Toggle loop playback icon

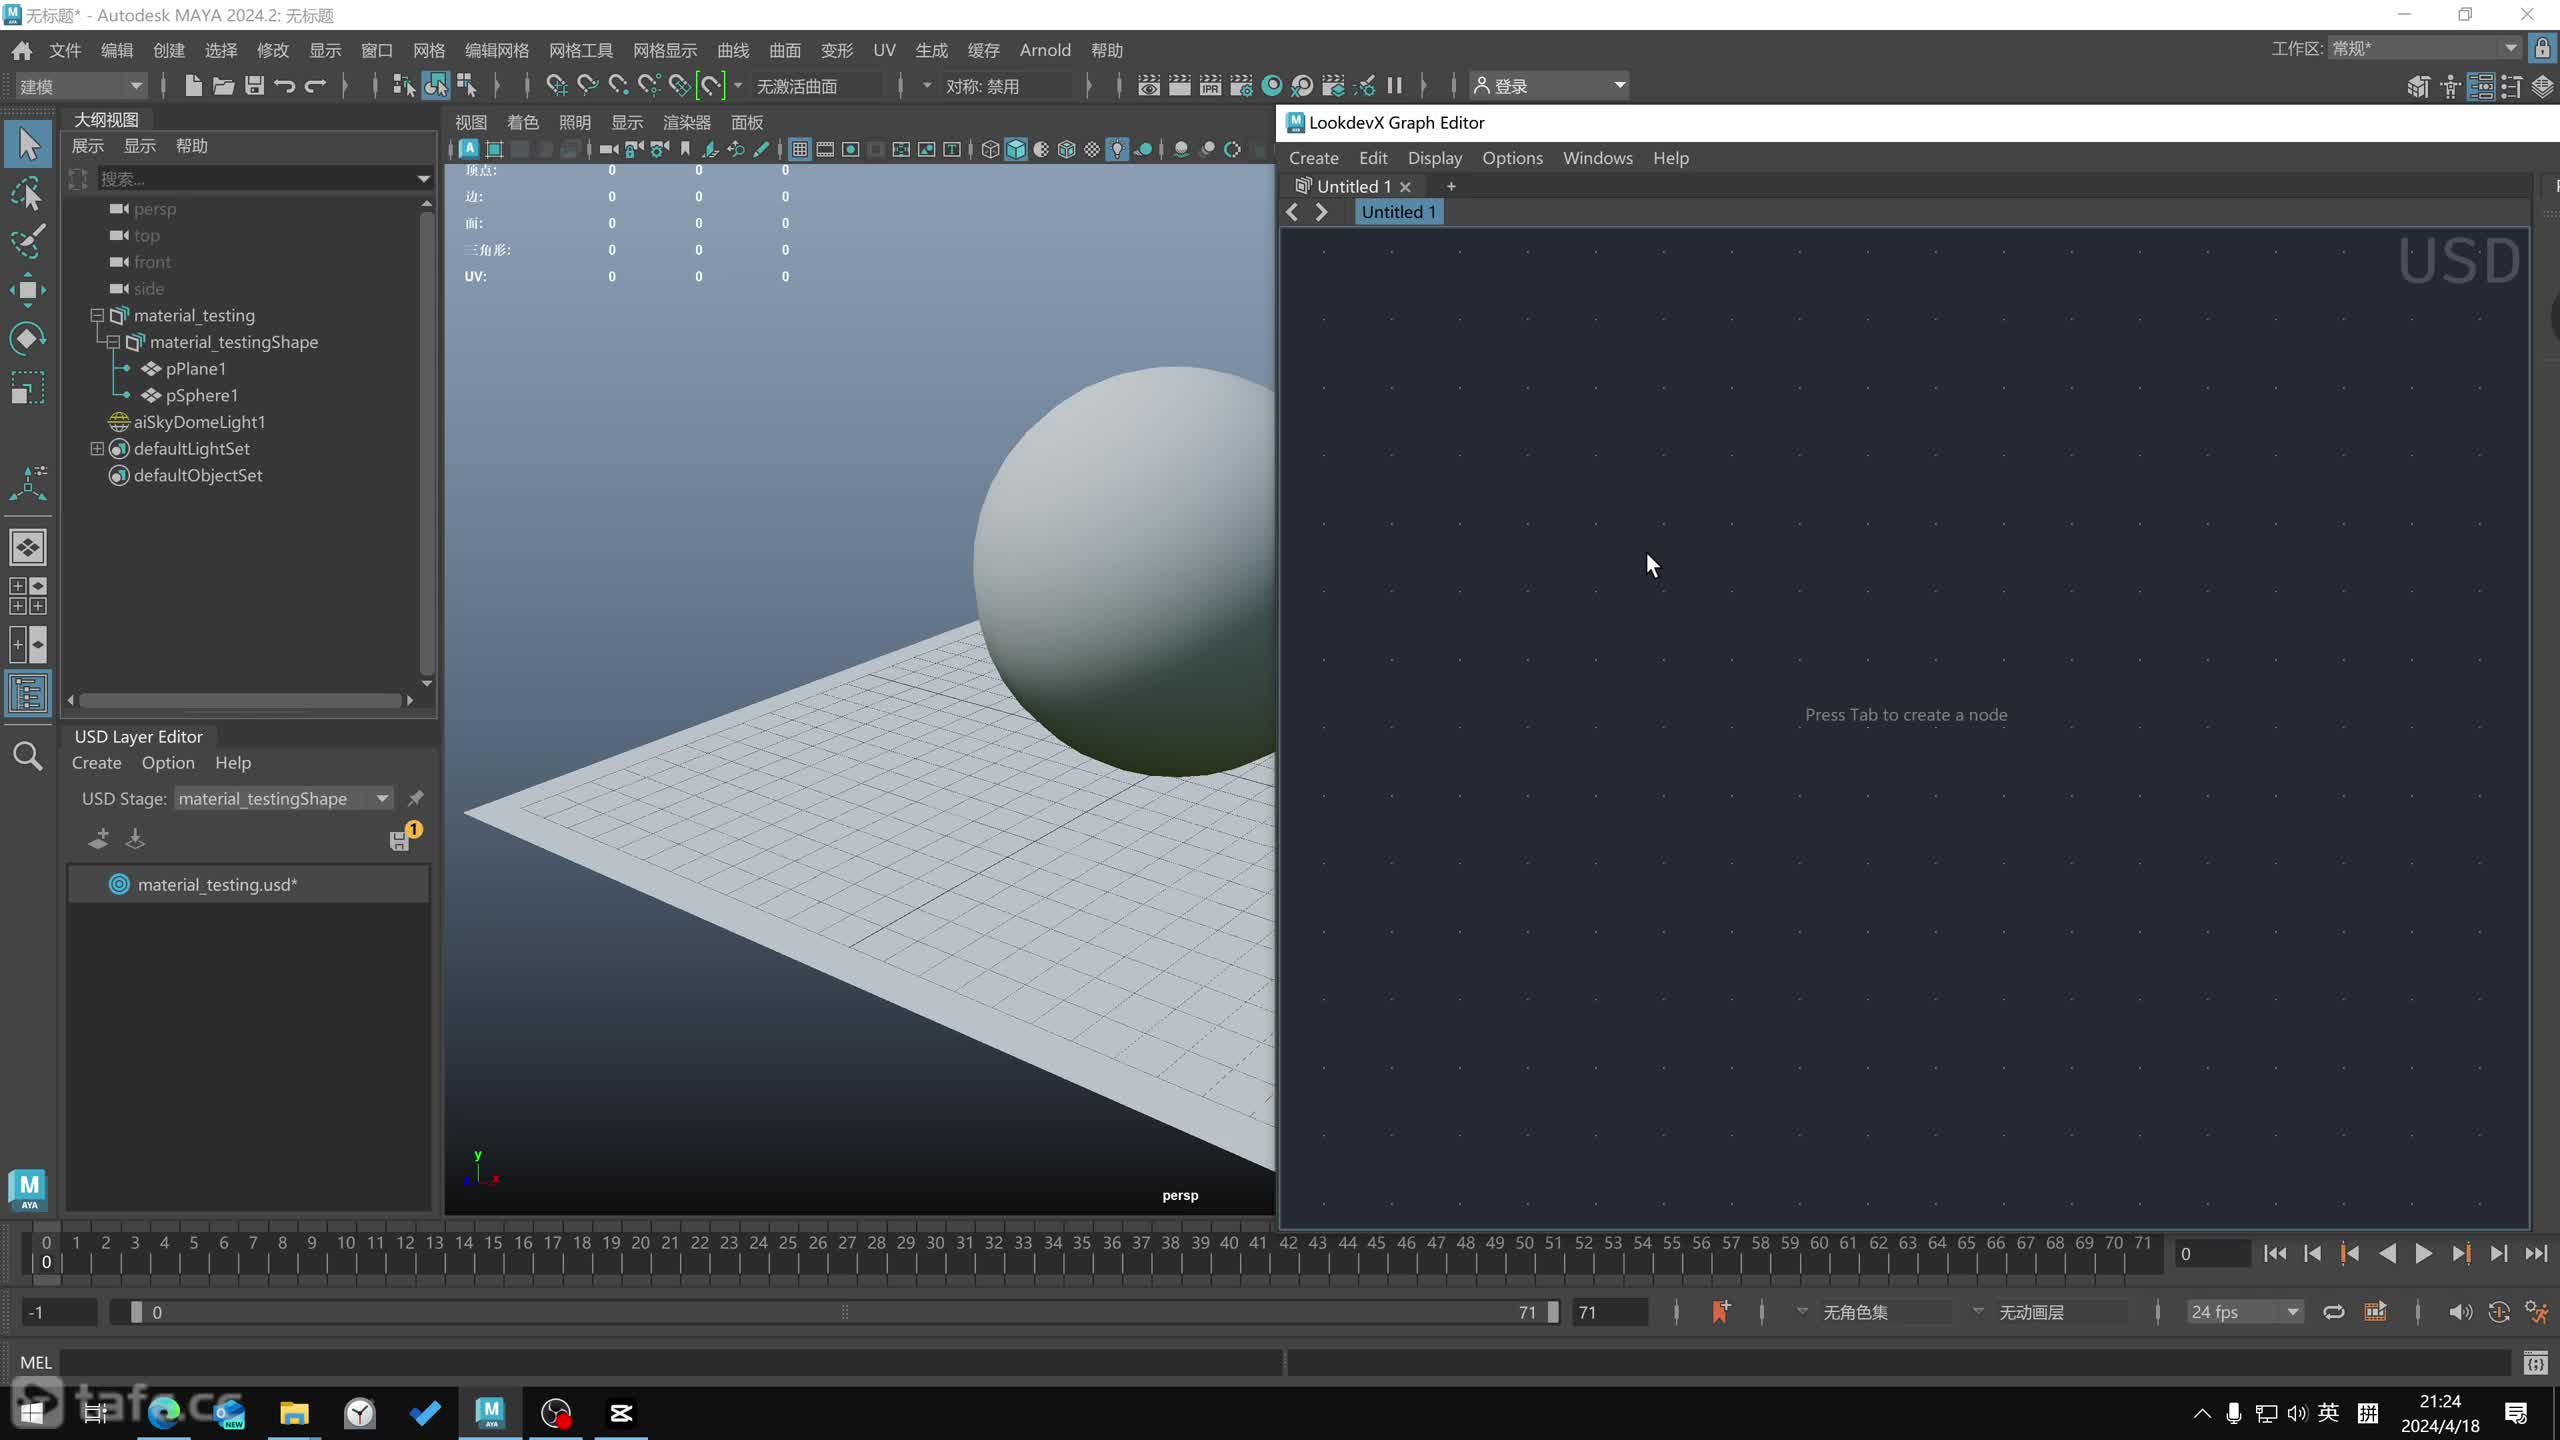(x=2334, y=1312)
